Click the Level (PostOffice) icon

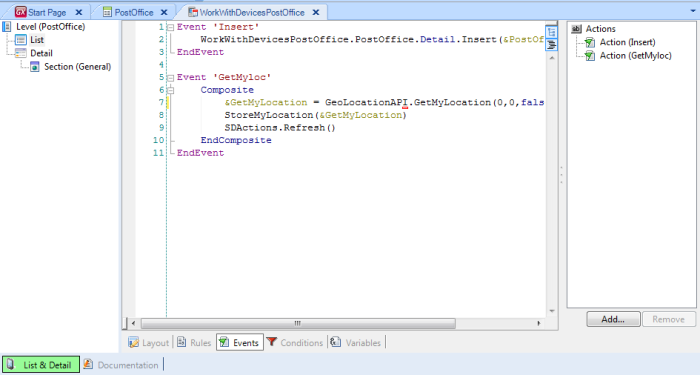pyautogui.click(x=7, y=27)
